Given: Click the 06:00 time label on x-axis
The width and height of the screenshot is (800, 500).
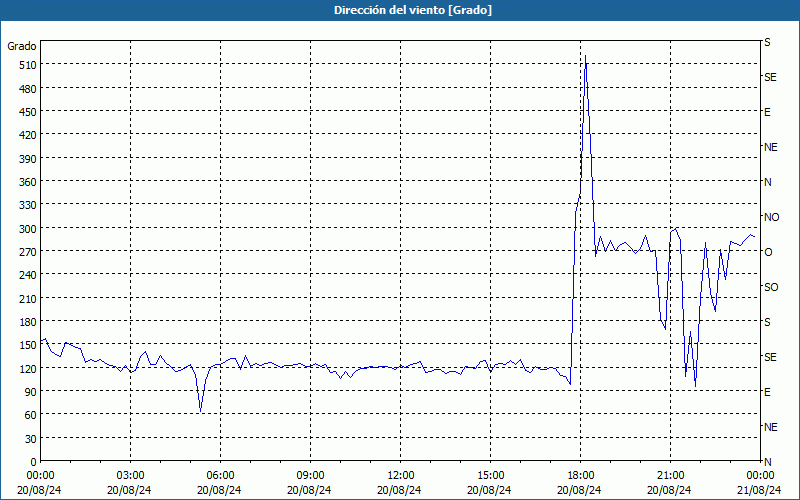Looking at the screenshot, I should [x=220, y=476].
